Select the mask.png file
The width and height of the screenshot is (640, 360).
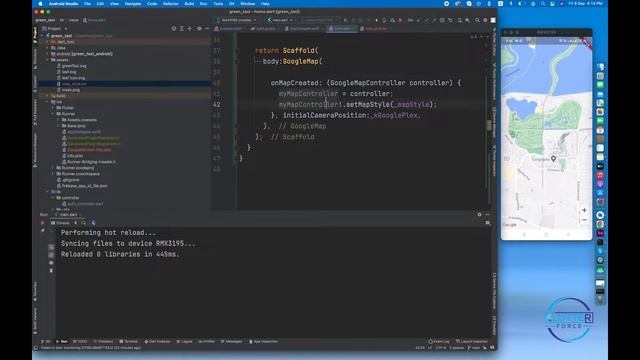click(x=68, y=90)
